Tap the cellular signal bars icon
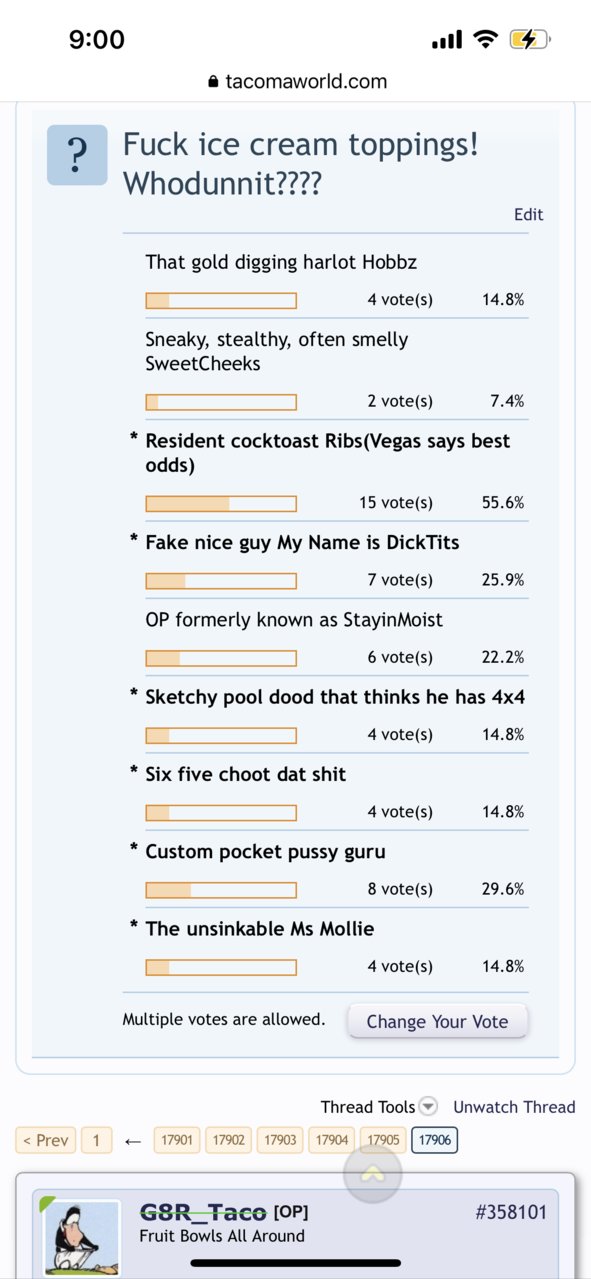591x1279 pixels. point(446,40)
